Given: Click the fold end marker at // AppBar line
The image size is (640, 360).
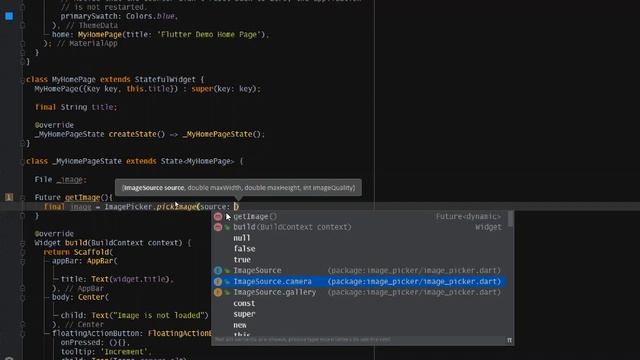Looking at the screenshot, I should [22, 289].
